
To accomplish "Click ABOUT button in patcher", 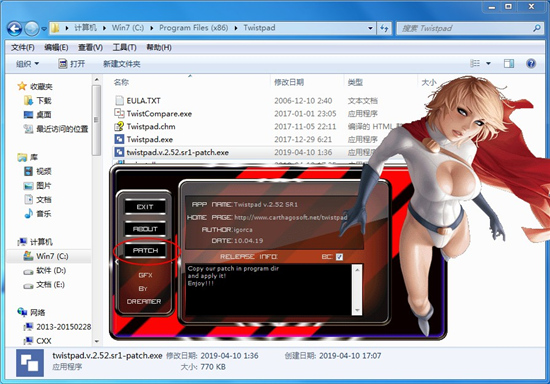I will [145, 229].
